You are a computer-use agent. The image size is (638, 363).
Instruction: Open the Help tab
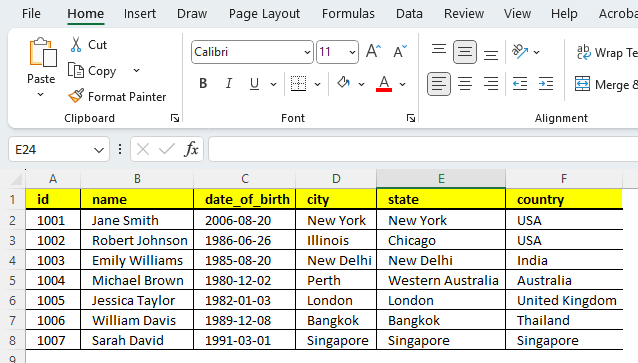coord(564,14)
